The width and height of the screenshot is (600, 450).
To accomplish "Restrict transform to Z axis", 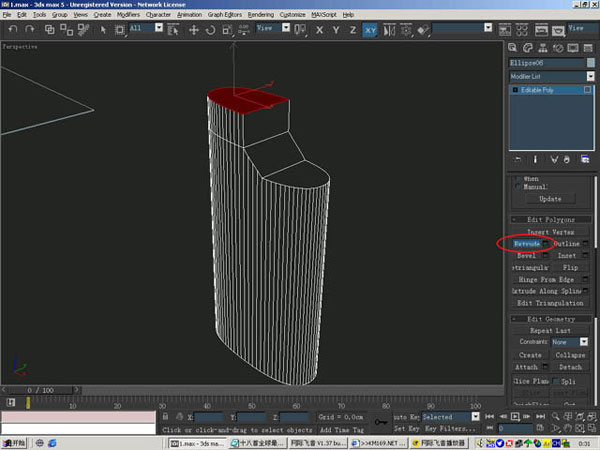I will click(352, 30).
